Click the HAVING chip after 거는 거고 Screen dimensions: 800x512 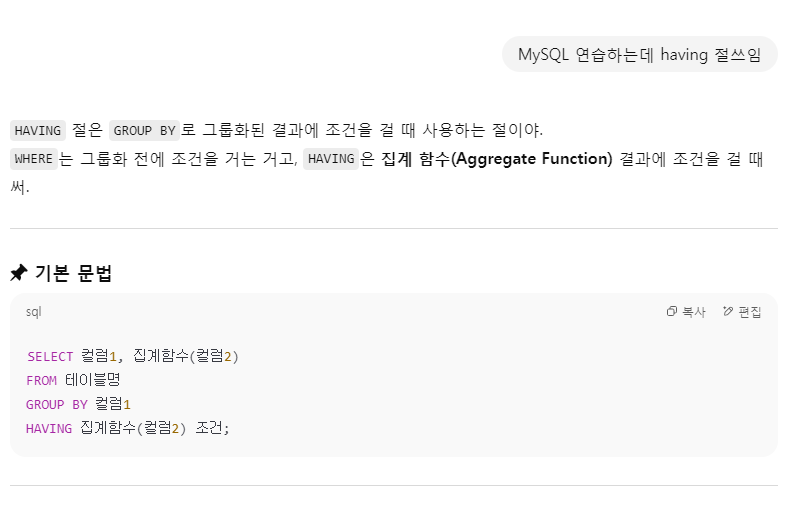click(x=331, y=159)
